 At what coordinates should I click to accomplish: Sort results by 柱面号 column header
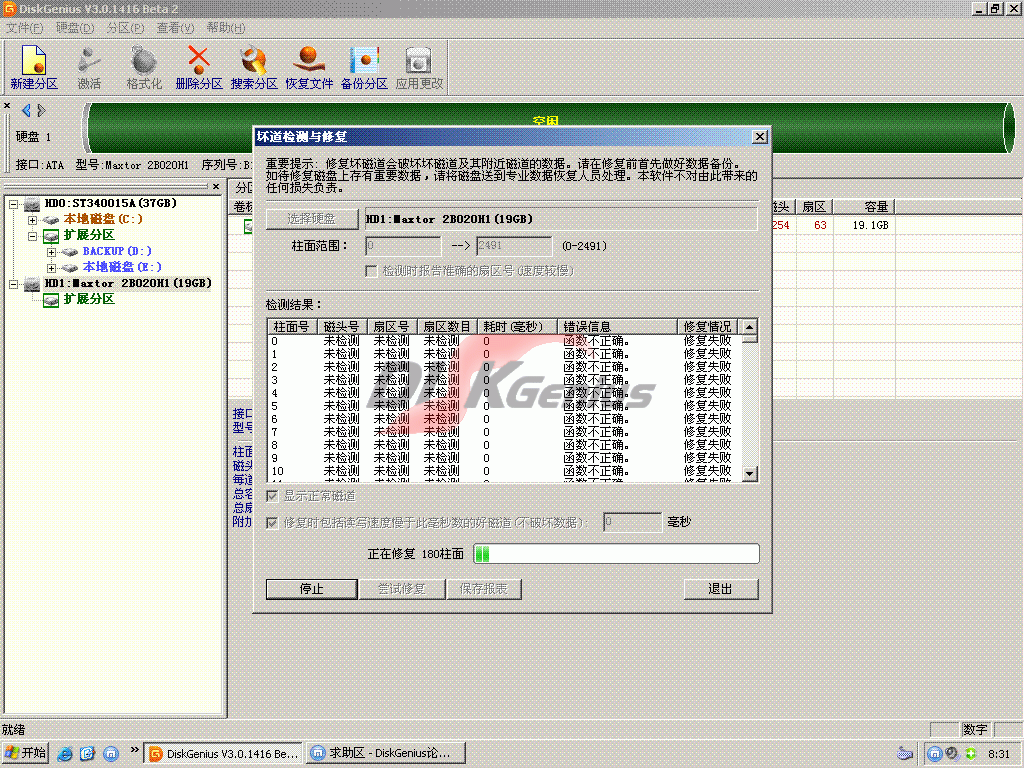coord(292,327)
